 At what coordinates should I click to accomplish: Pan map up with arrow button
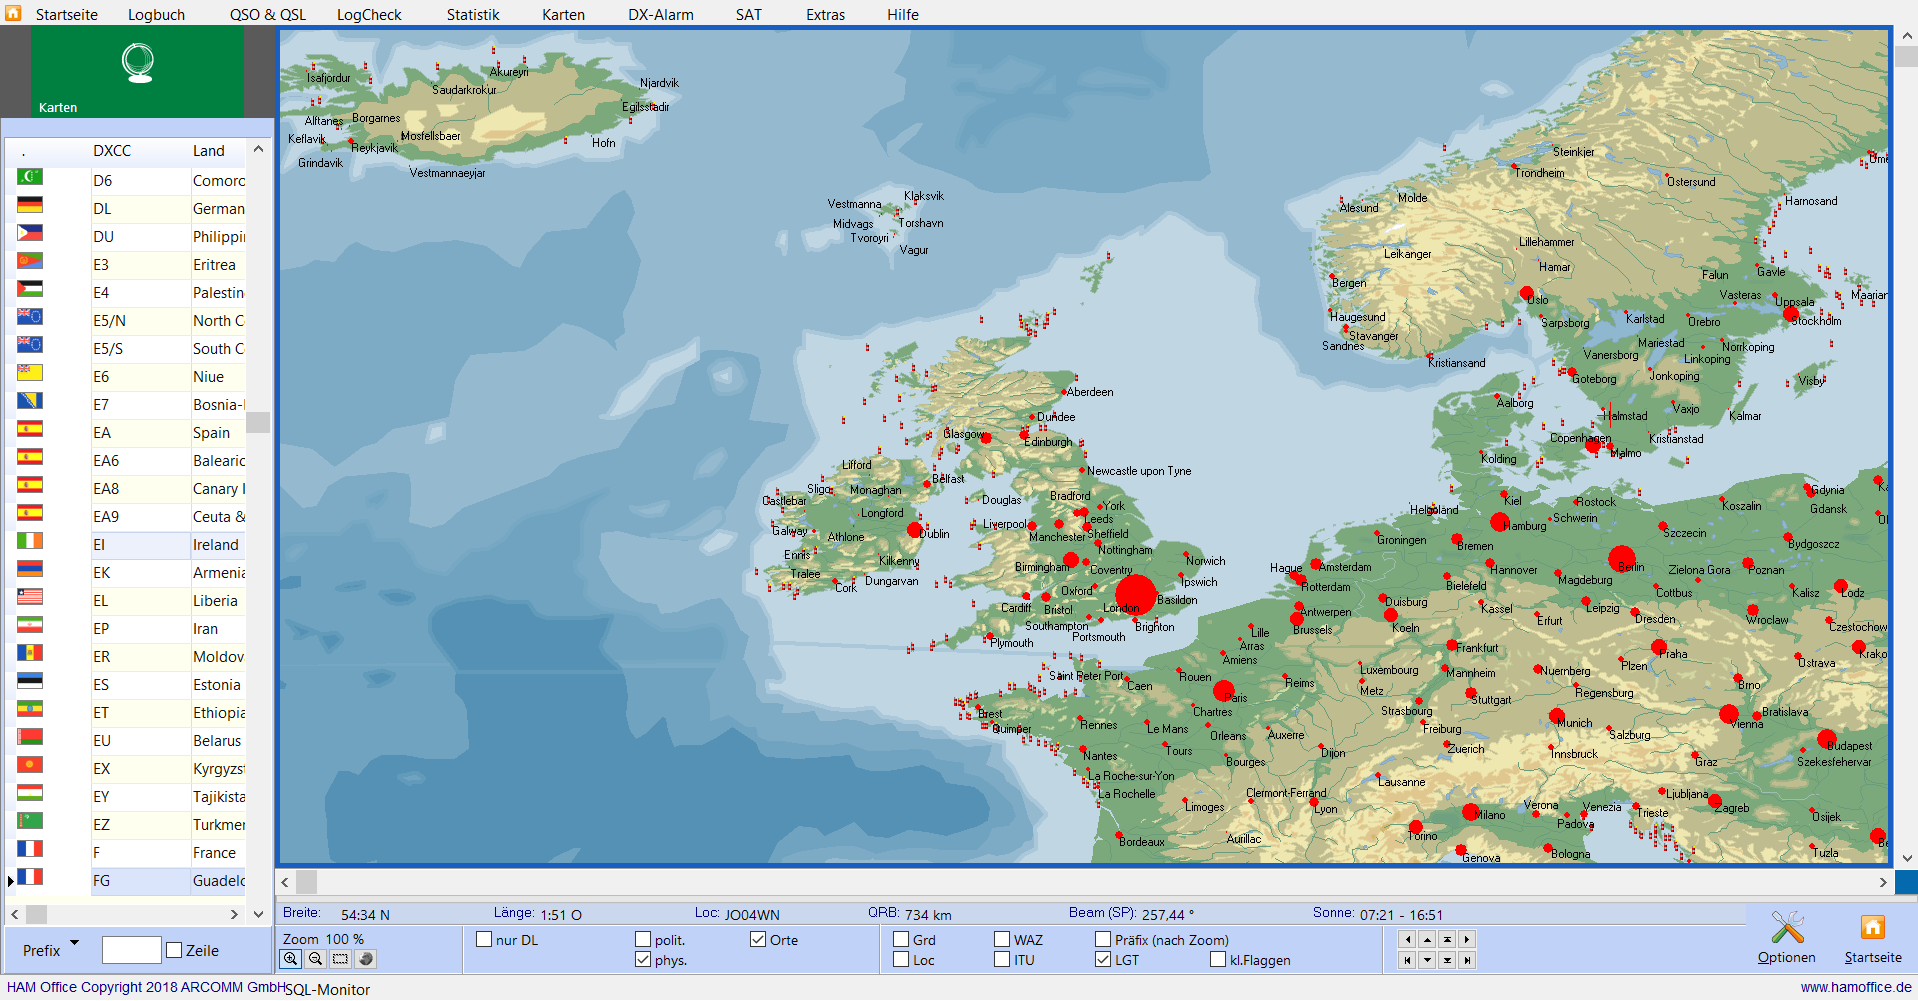pos(1427,939)
